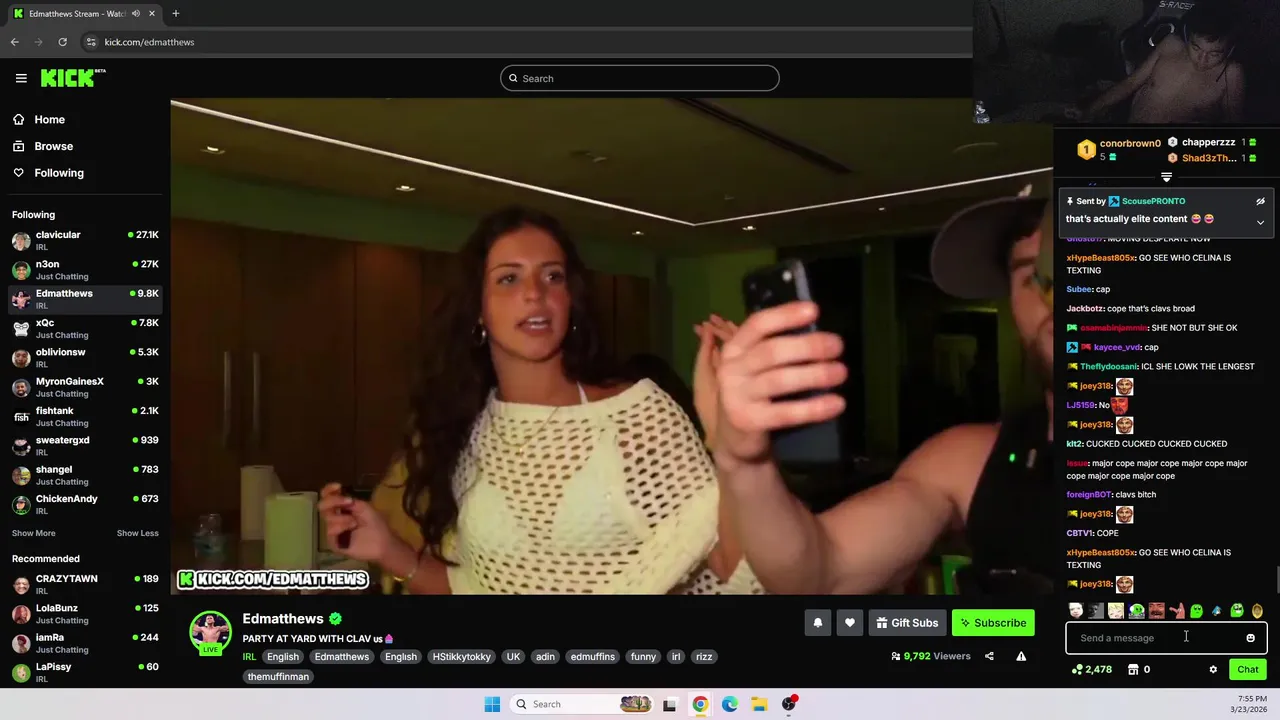Open sweatergxd channel in sidebar
1280x720 pixels.
[85, 446]
